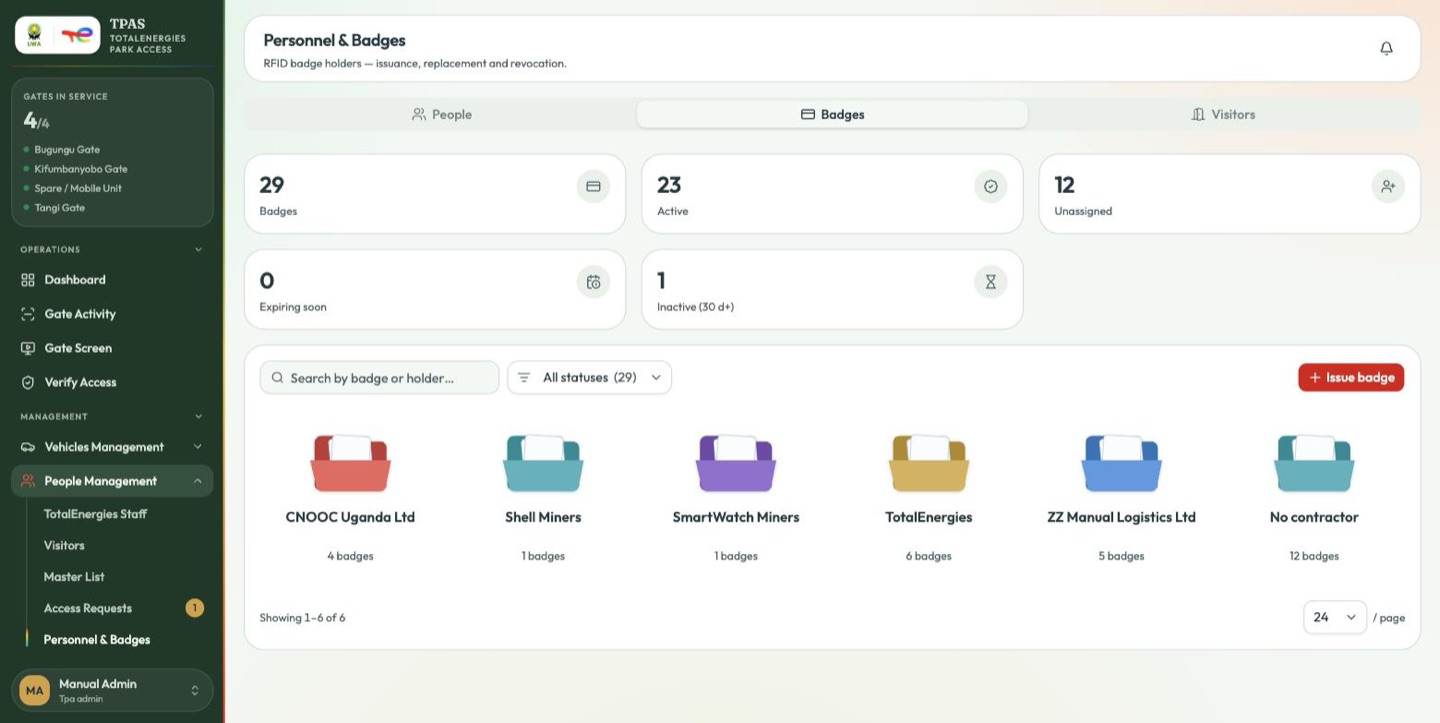Open the notifications bell
The height and width of the screenshot is (723, 1440).
(1386, 48)
